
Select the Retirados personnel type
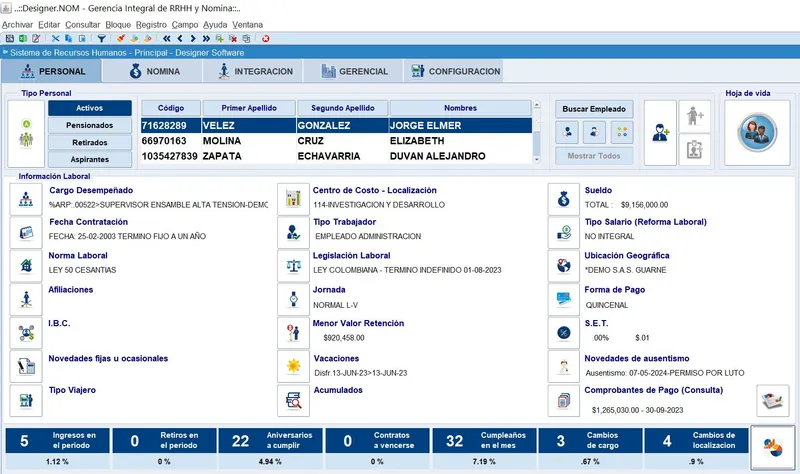pos(90,142)
